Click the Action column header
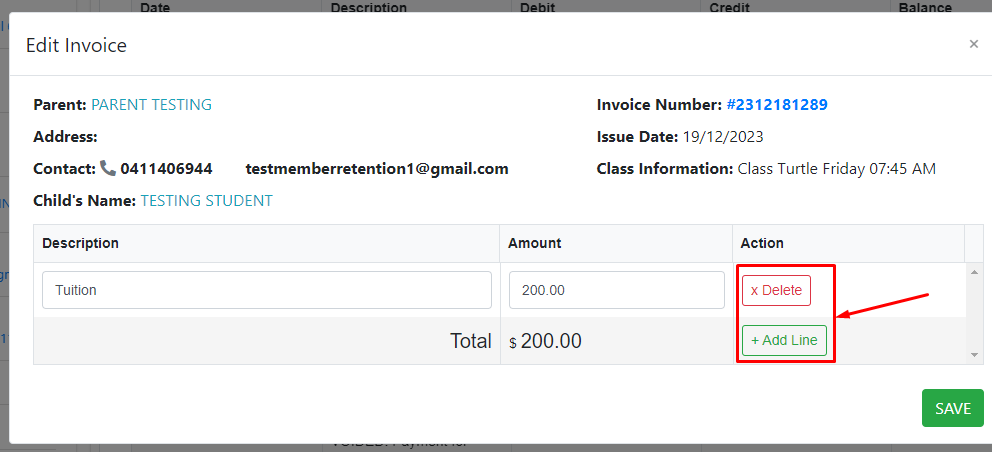The height and width of the screenshot is (452, 992). click(762, 243)
